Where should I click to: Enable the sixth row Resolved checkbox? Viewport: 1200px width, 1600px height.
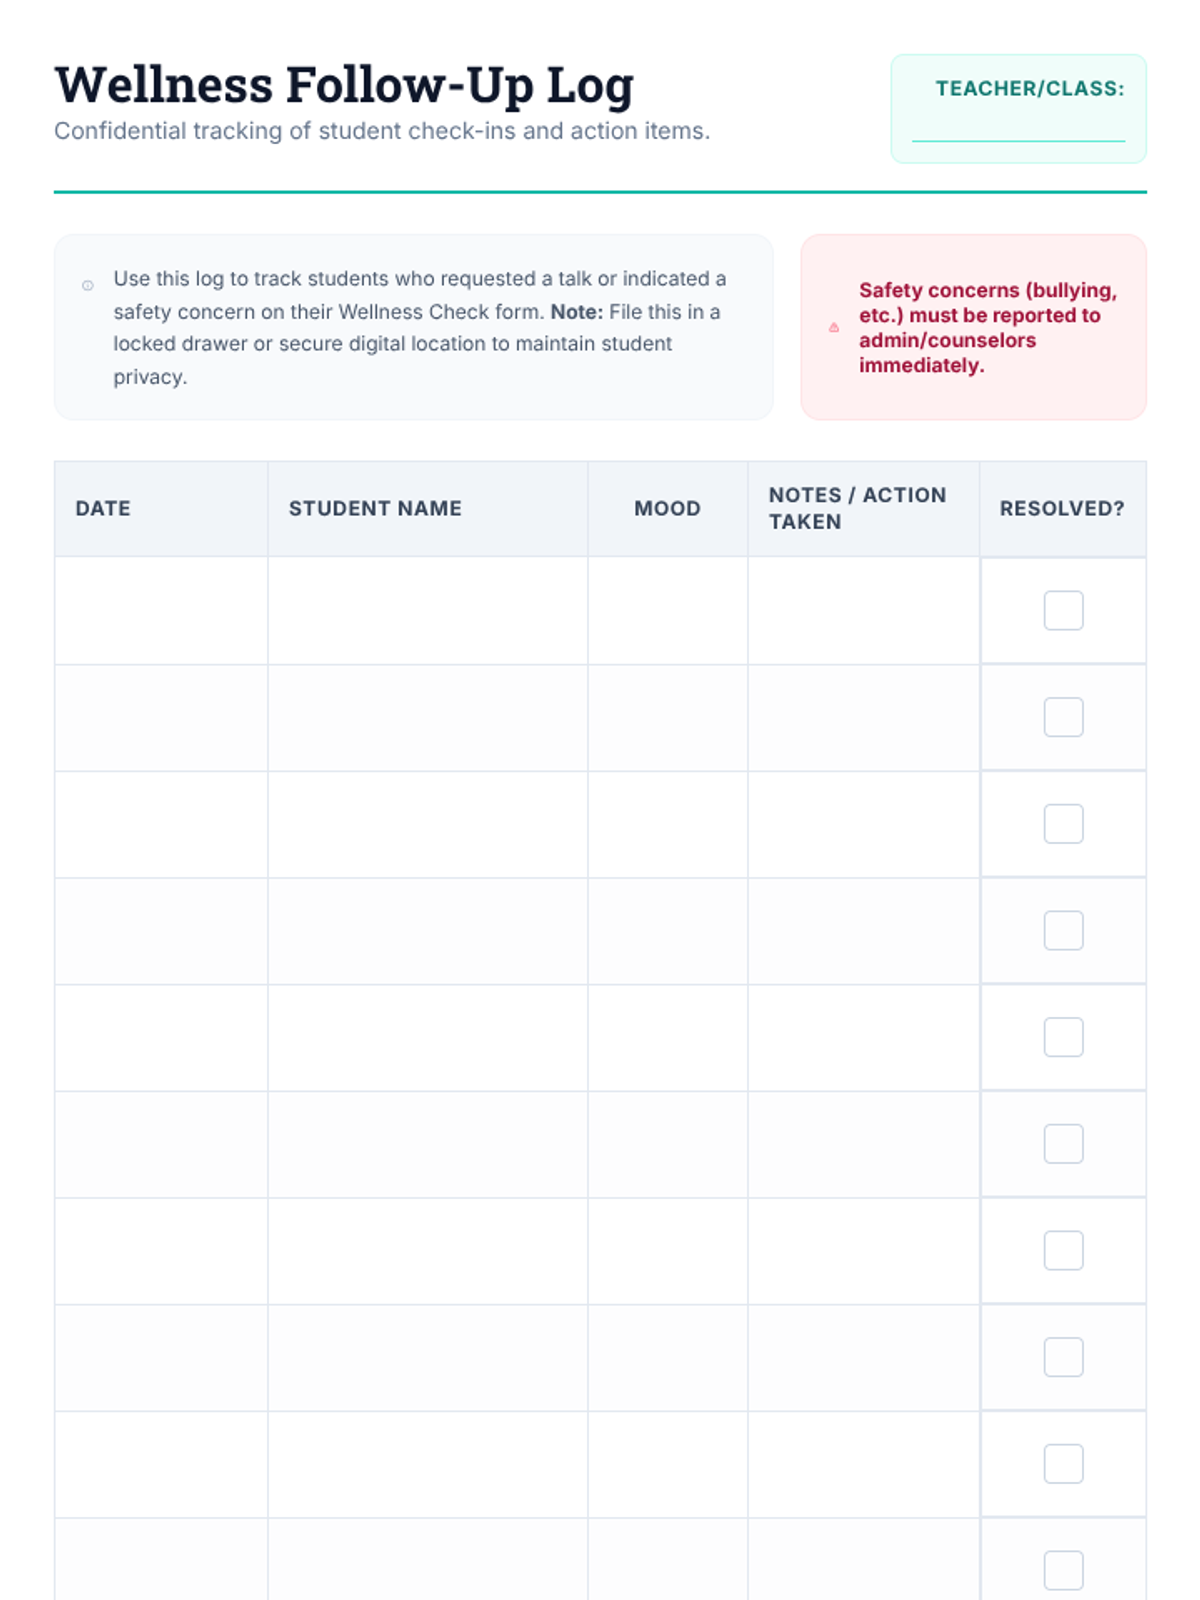pos(1063,1144)
